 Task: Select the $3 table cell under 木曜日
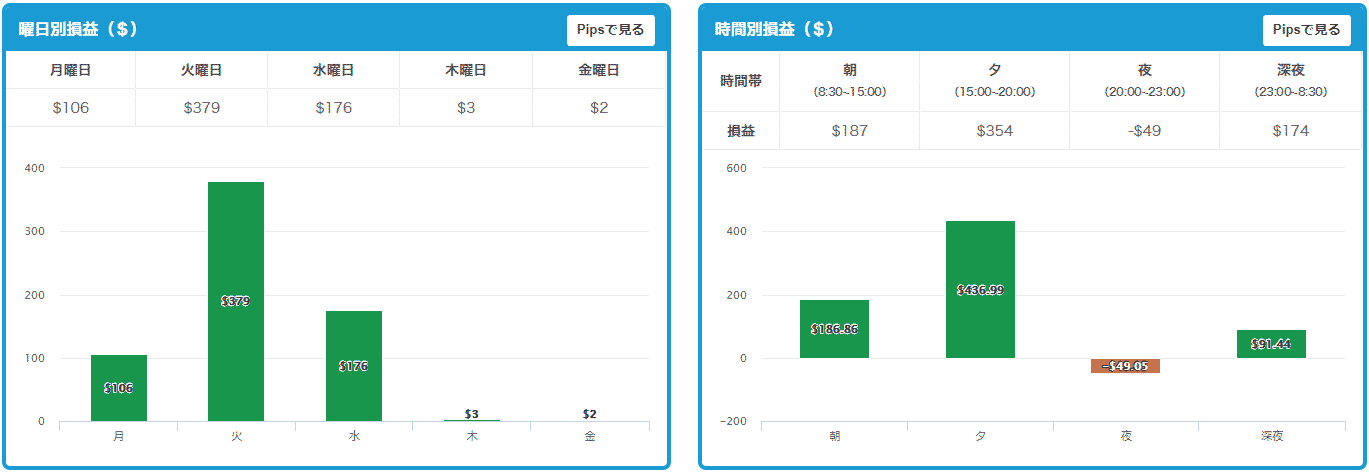[466, 108]
